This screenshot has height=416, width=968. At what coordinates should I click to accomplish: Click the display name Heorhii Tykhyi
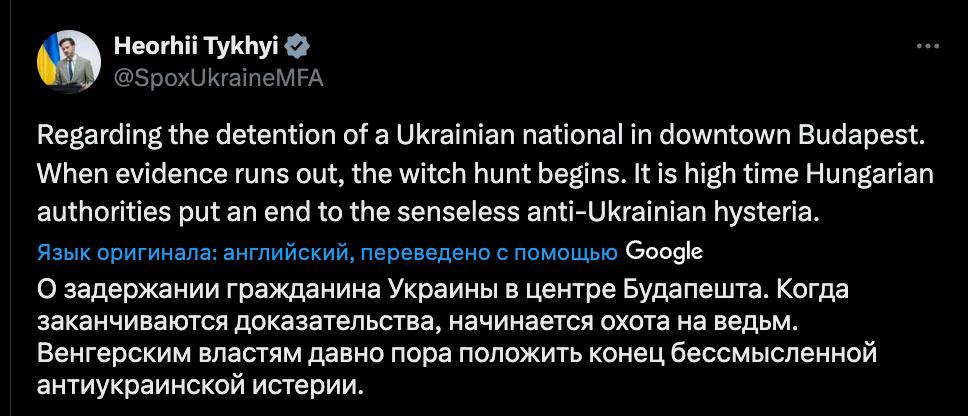tap(196, 46)
